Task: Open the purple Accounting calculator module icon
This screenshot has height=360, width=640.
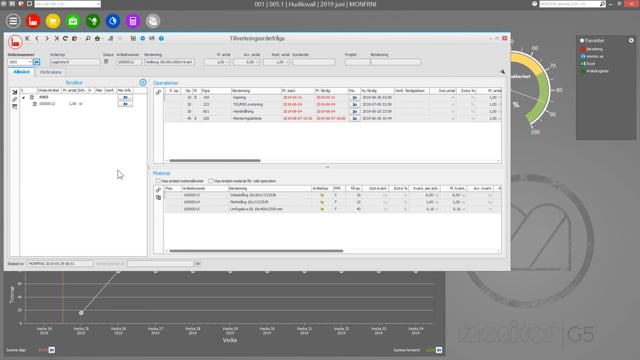Action: [x=133, y=21]
